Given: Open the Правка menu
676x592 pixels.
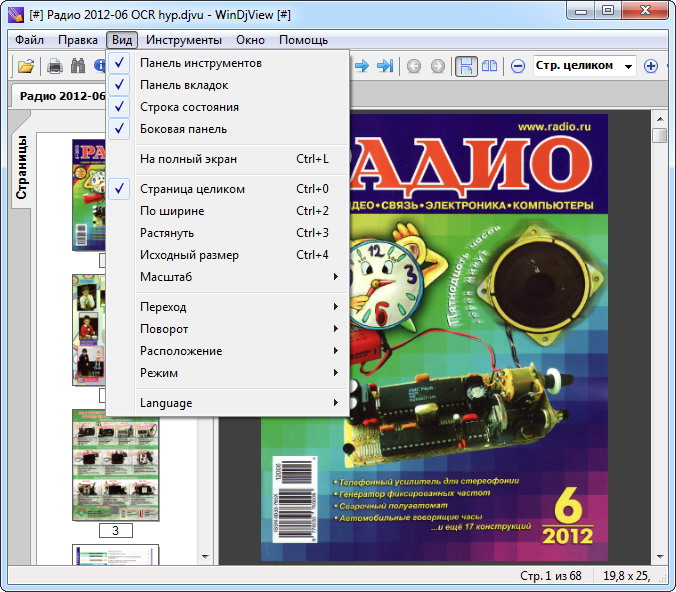Looking at the screenshot, I should (x=78, y=40).
